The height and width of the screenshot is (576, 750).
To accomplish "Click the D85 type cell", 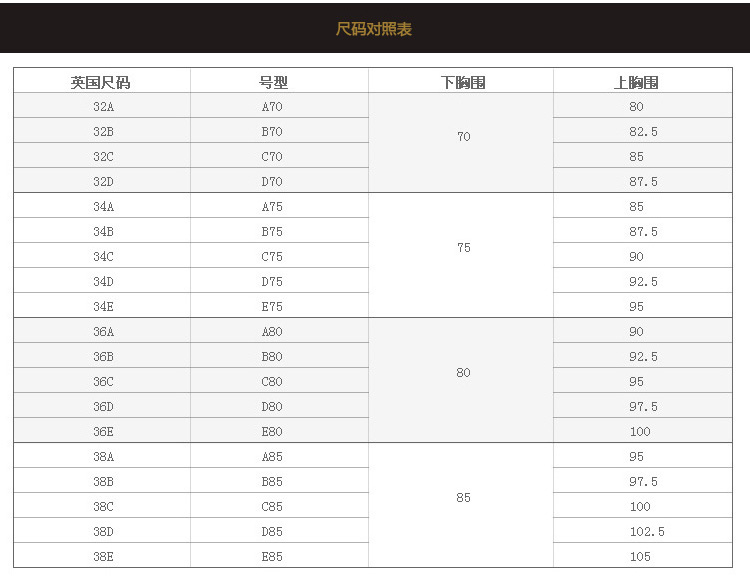I will click(x=272, y=531).
